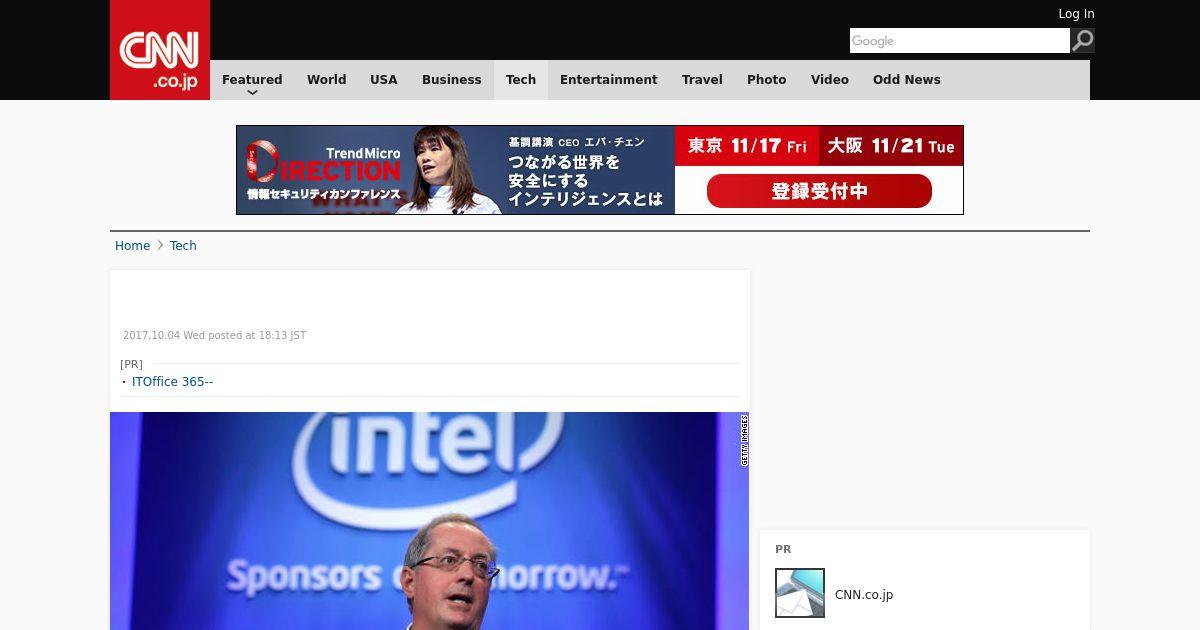
Task: Click the Tech breadcrumb link
Action: click(183, 246)
